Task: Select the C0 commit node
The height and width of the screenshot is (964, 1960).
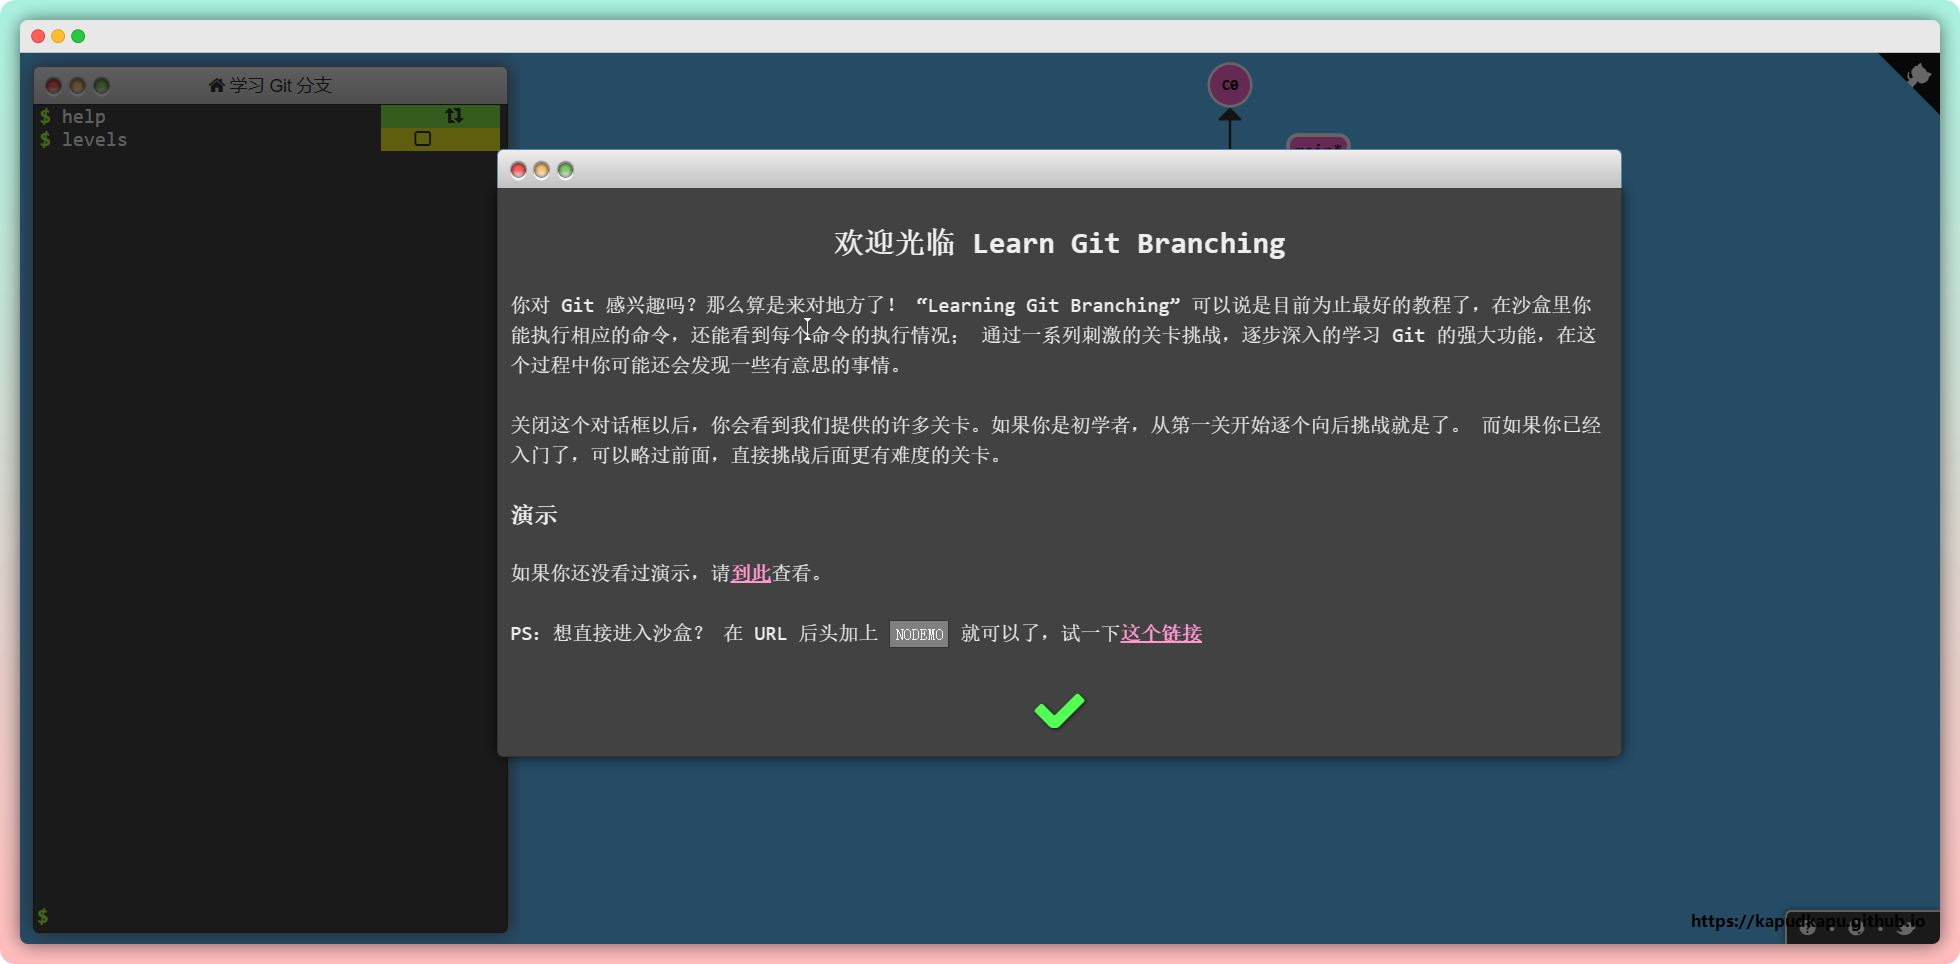Action: pos(1229,85)
